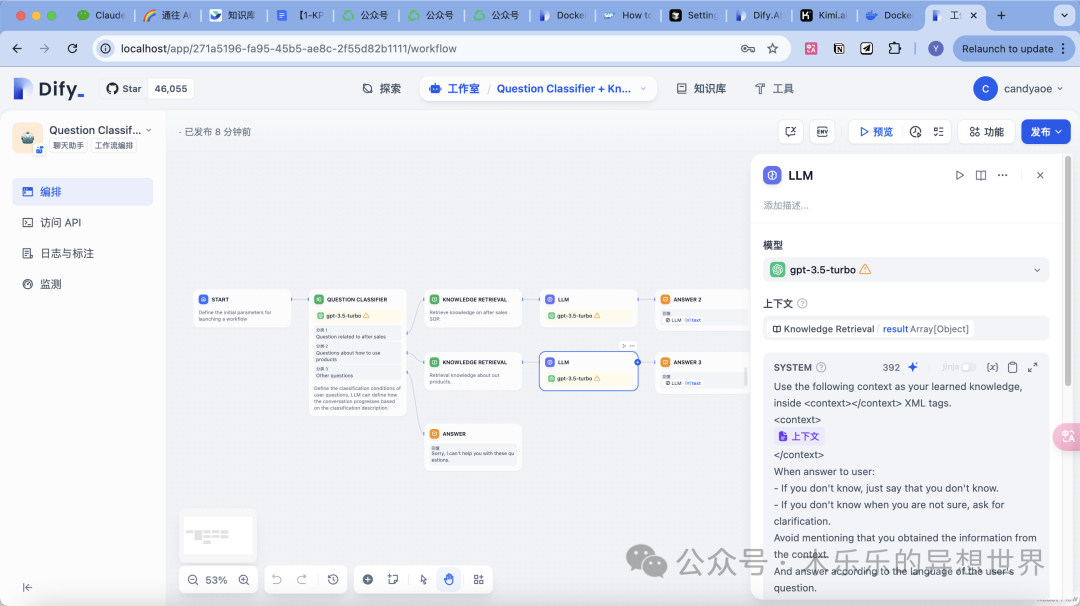
Task: Open a new browser tab
Action: pos(1001,15)
